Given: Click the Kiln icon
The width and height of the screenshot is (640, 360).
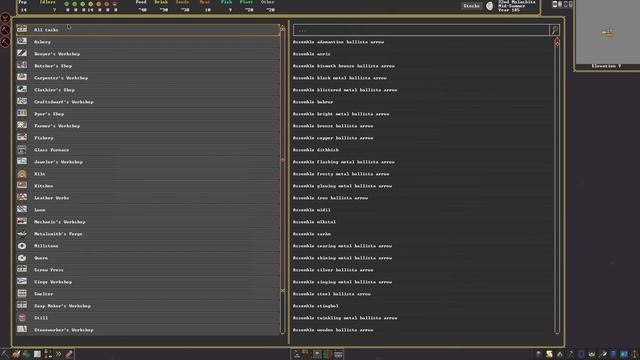Looking at the screenshot, I should tap(22, 173).
